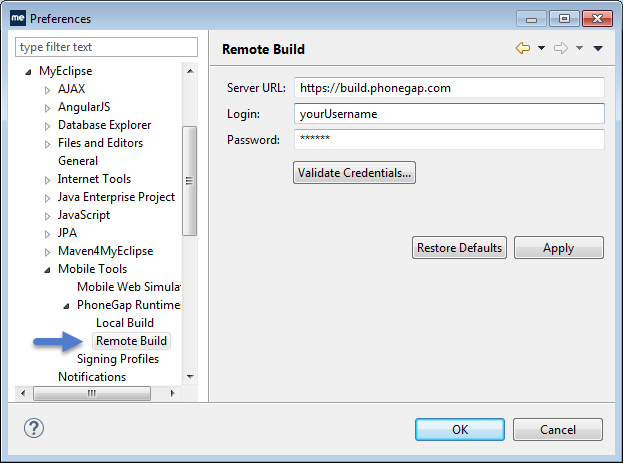
Task: Expand the Internet Tools node
Action: pos(47,180)
